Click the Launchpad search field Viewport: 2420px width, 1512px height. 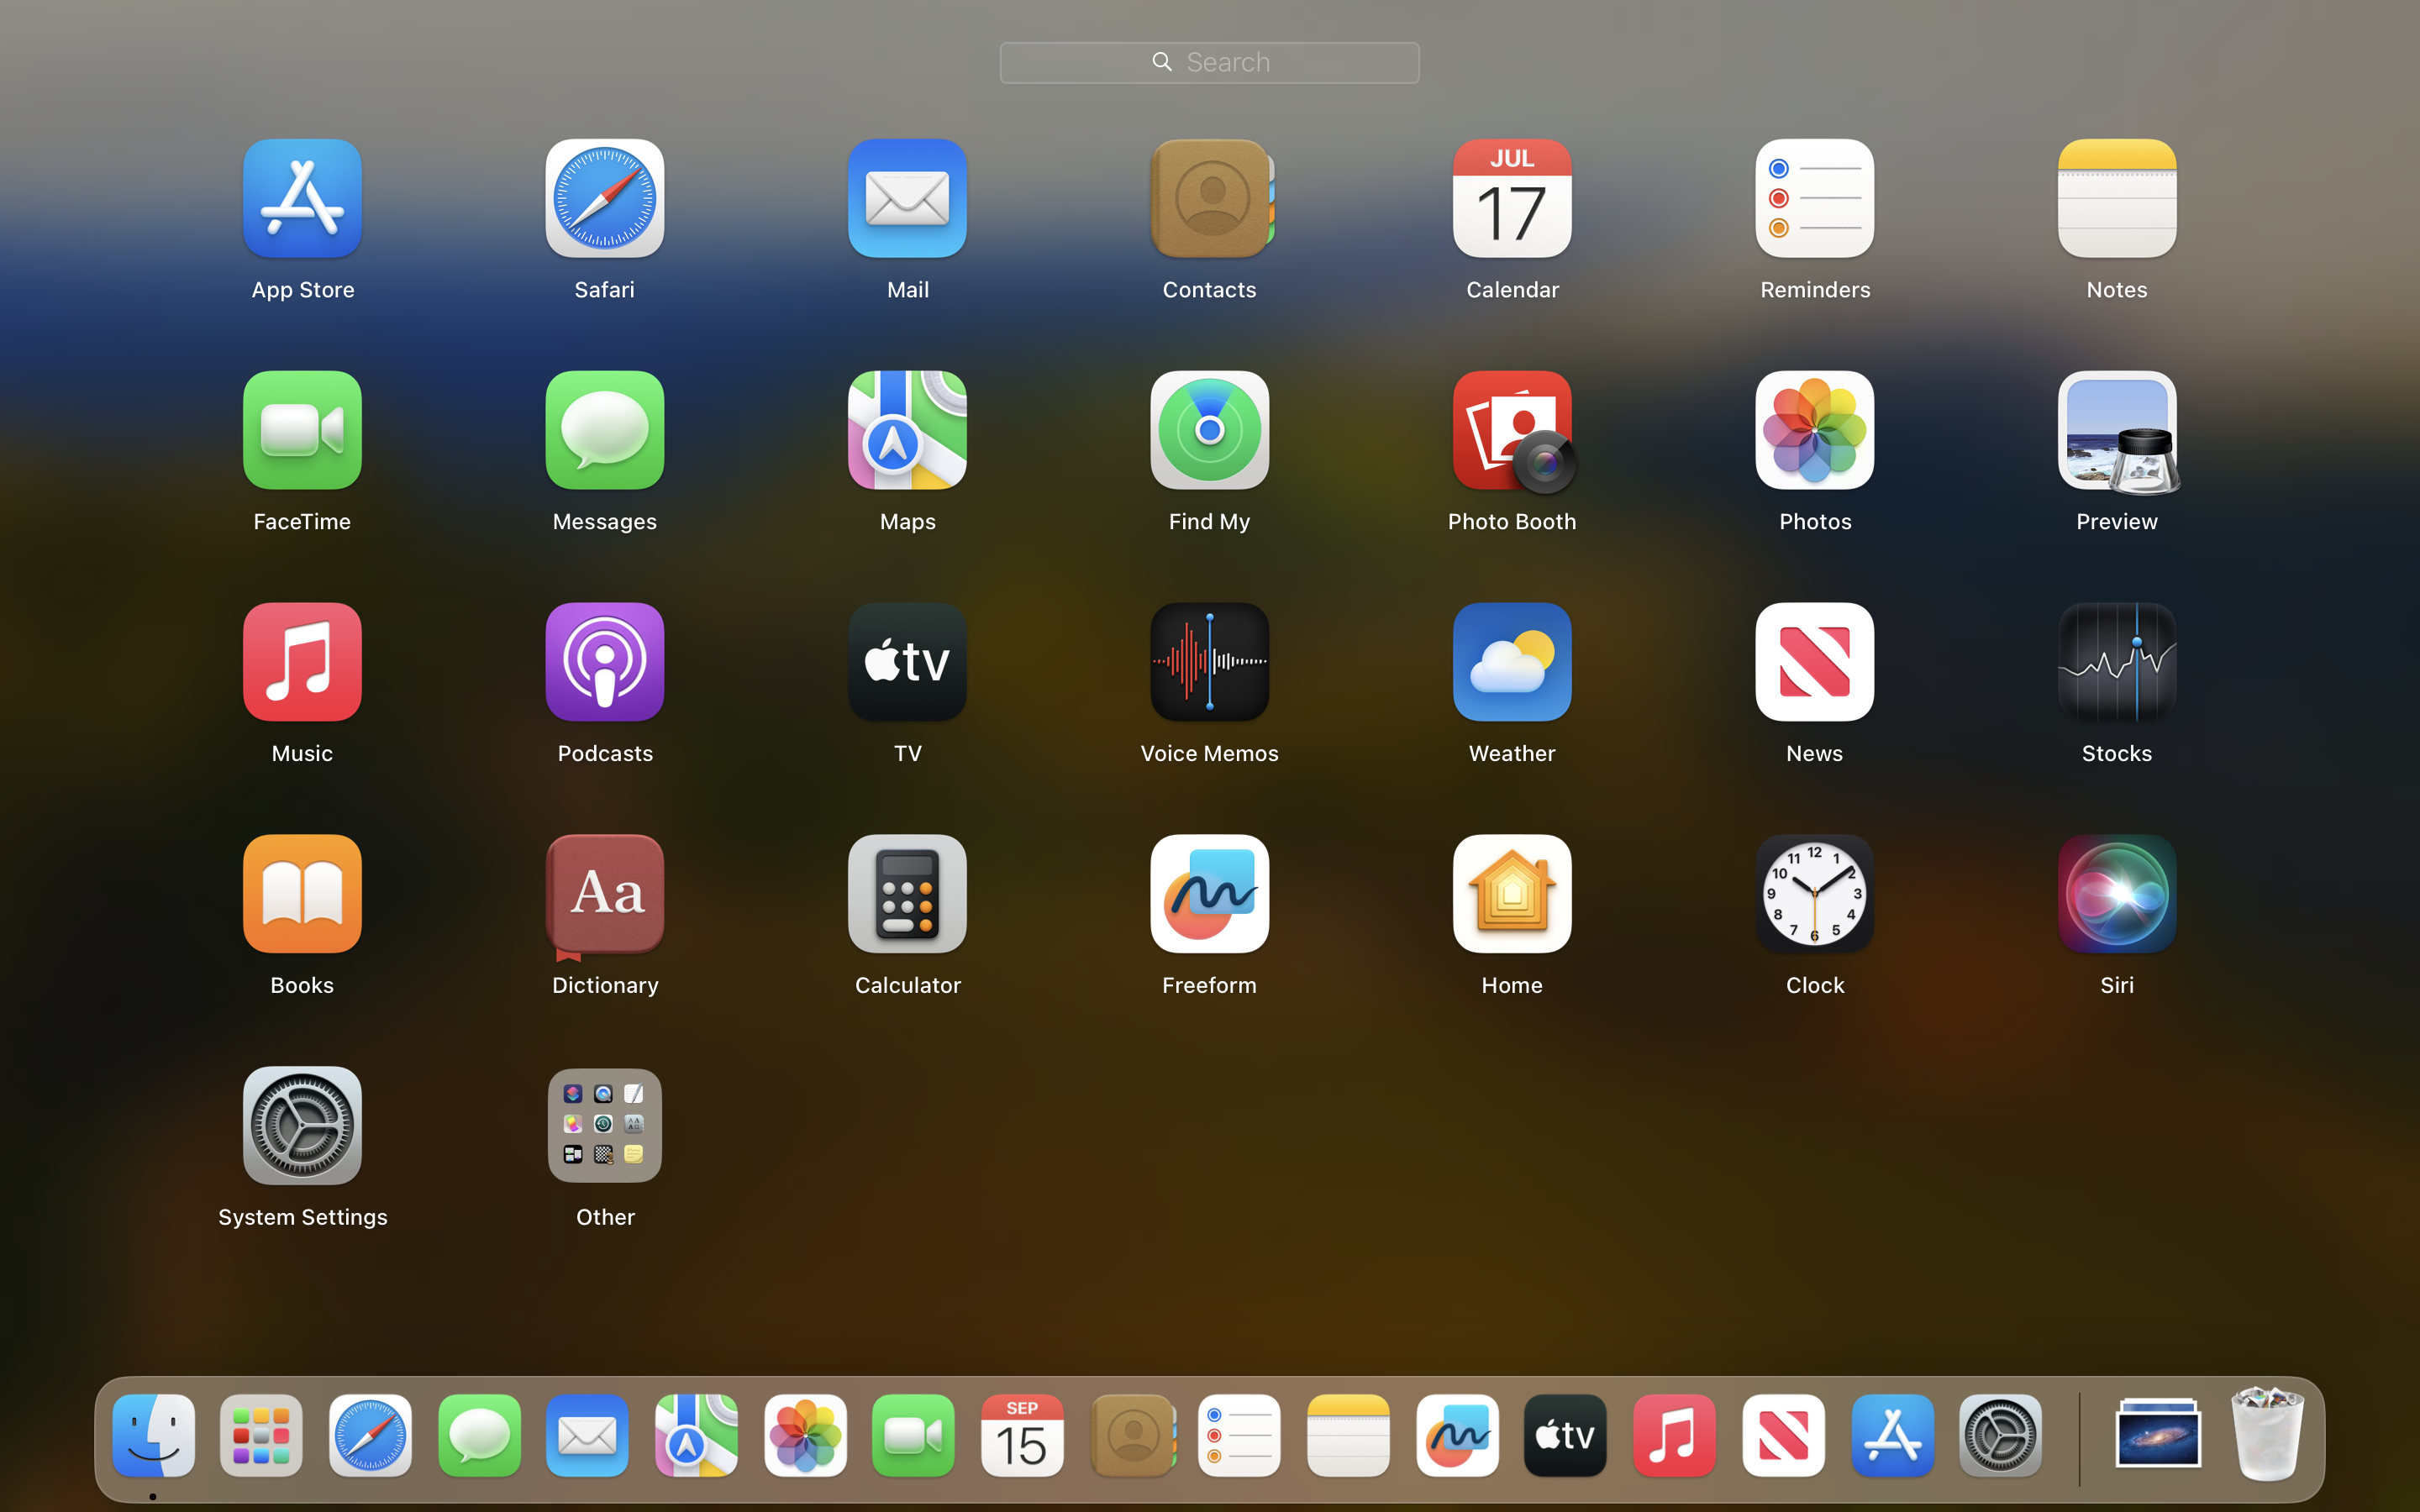(1209, 62)
